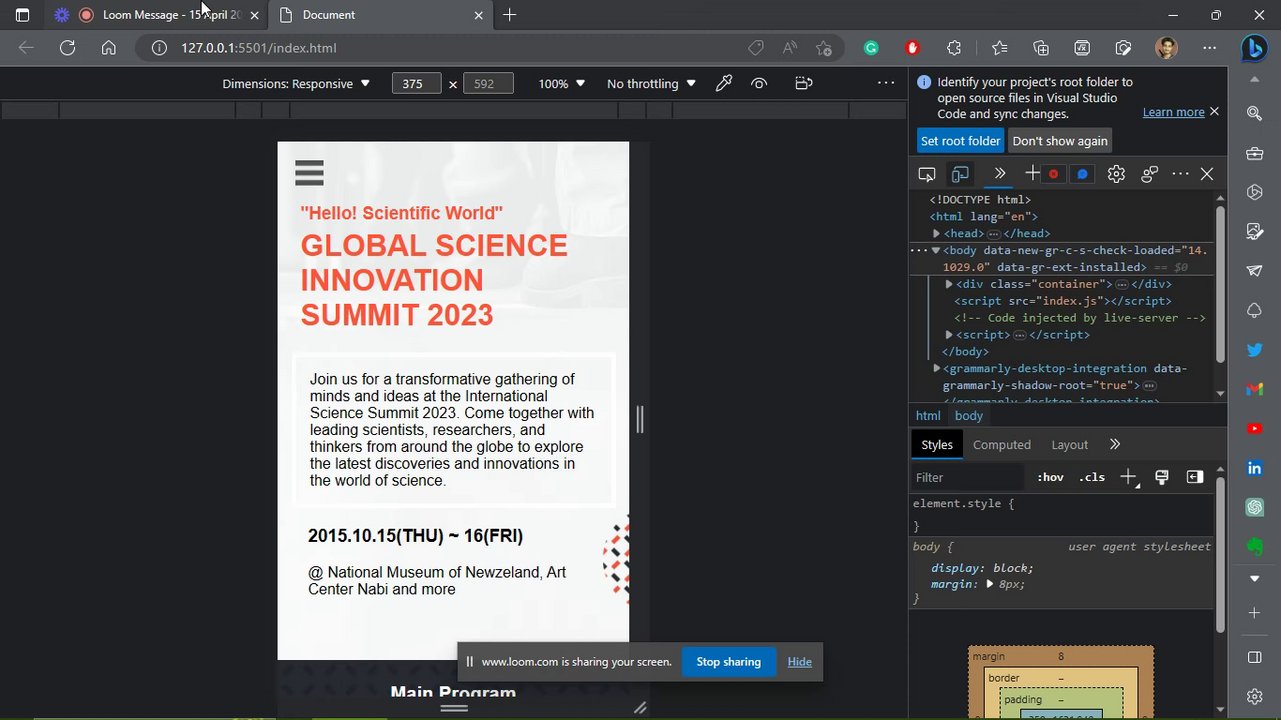Expand the margin shorthand property
This screenshot has height=720, width=1281.
click(x=990, y=584)
